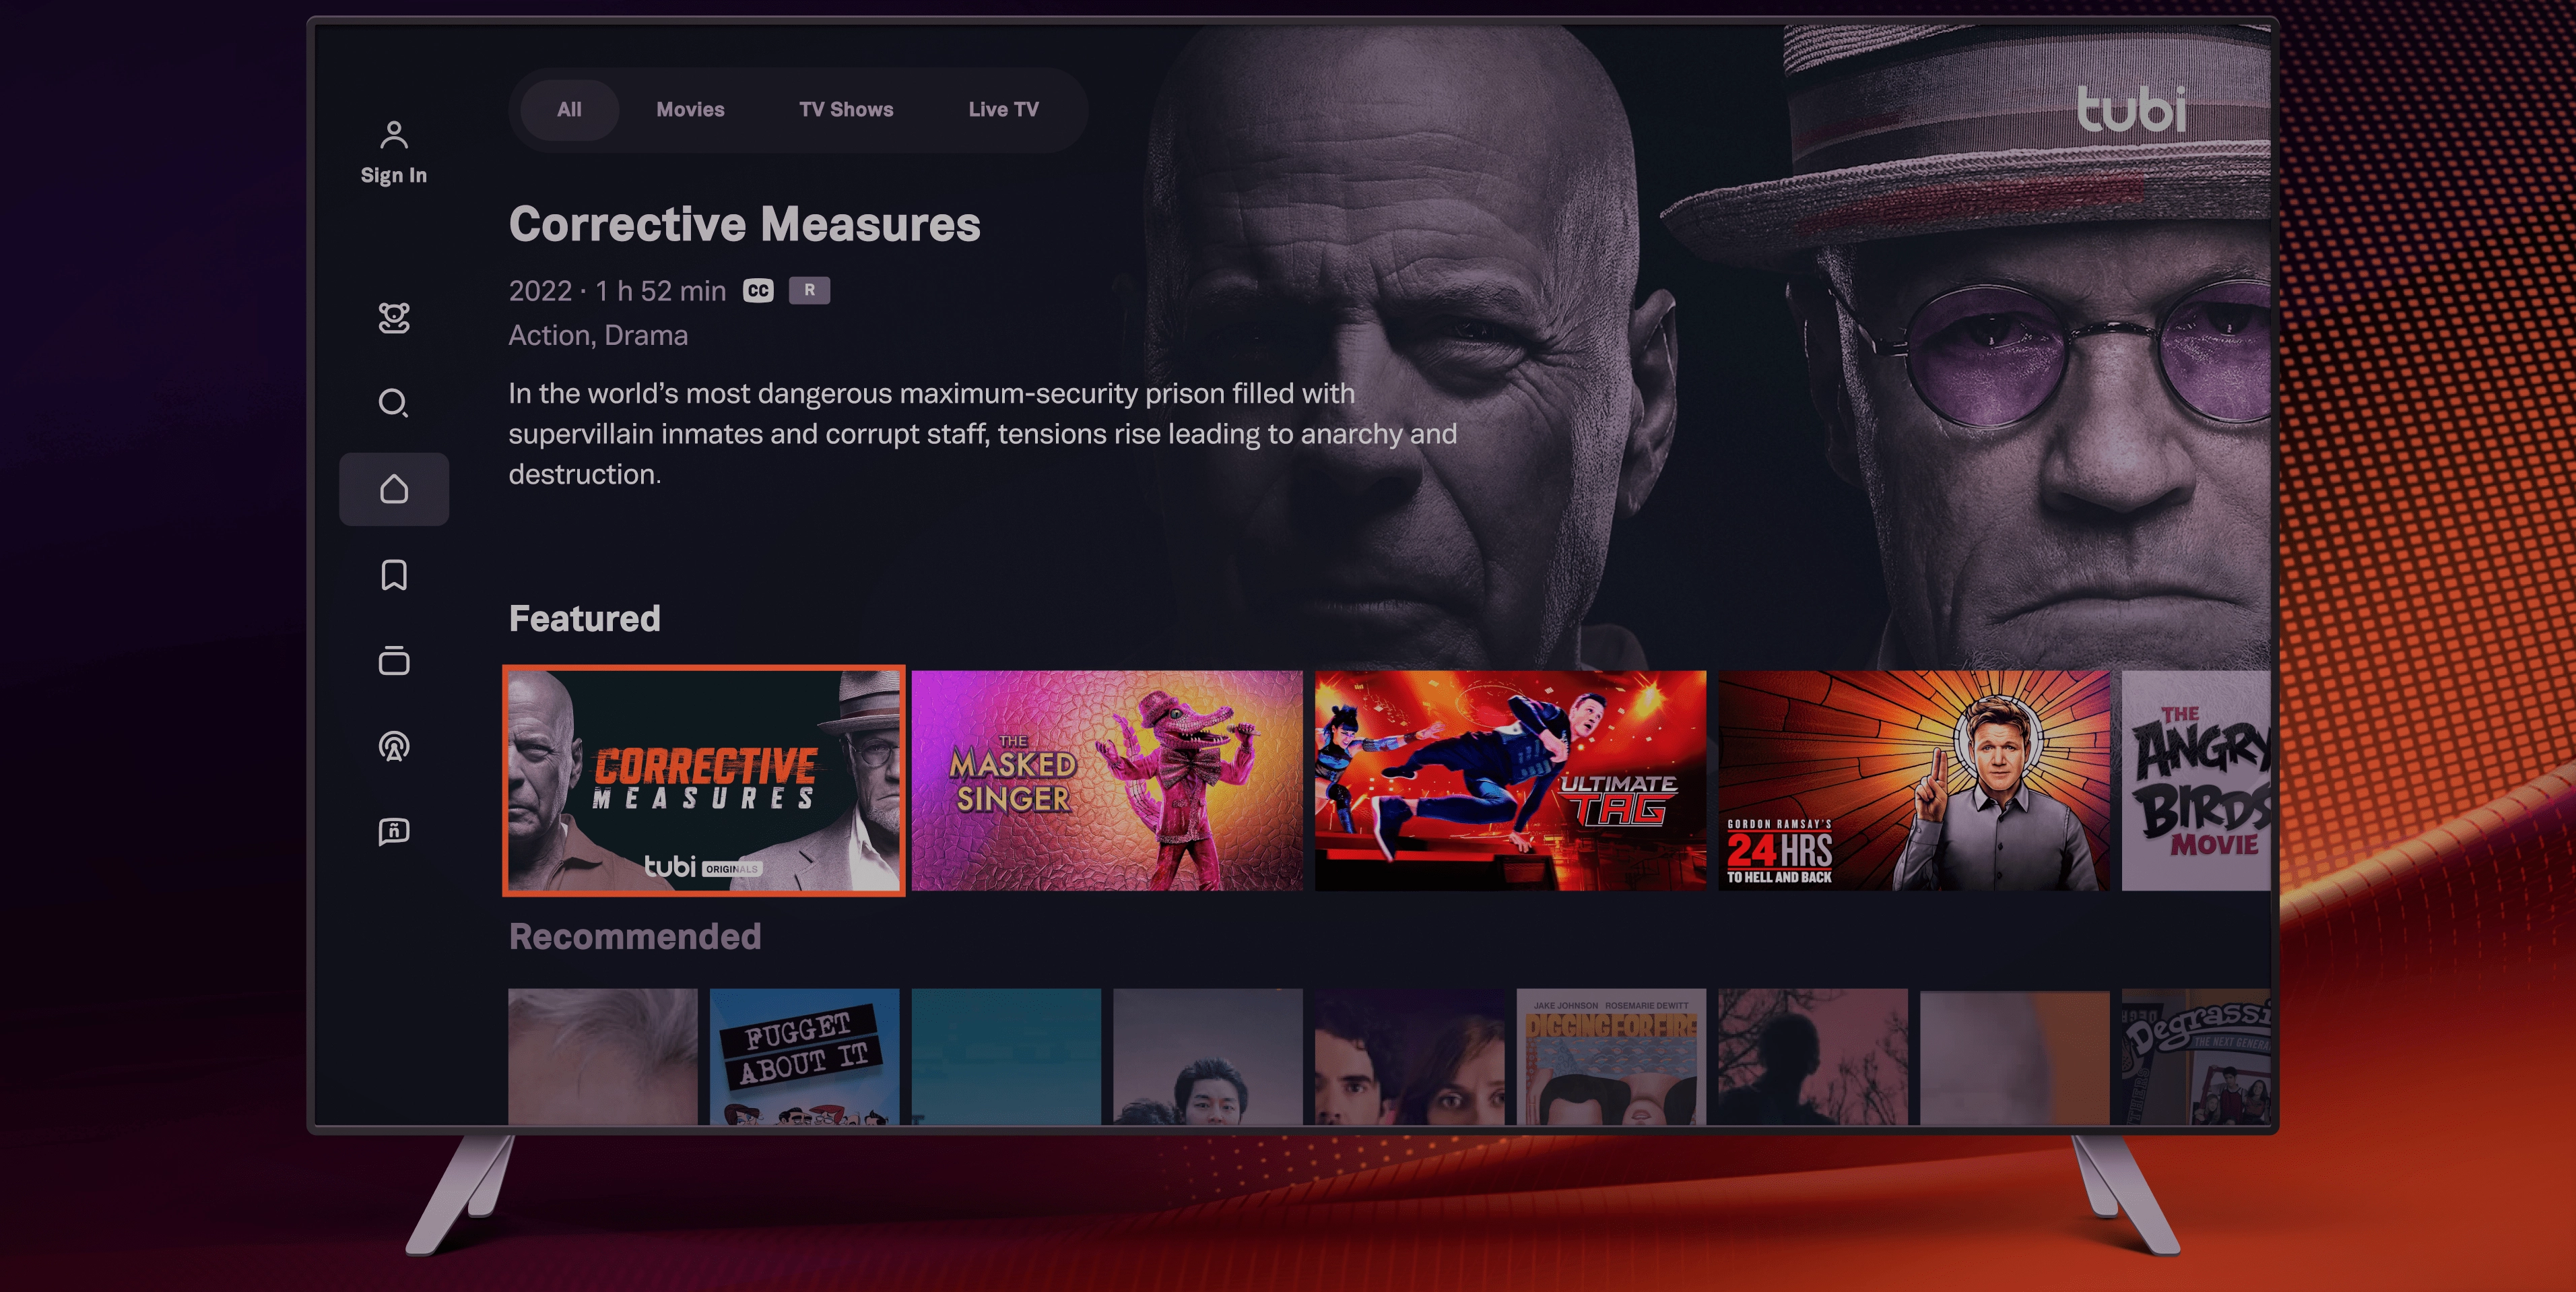Open The Angry Birds Movie thumbnail

2196,781
